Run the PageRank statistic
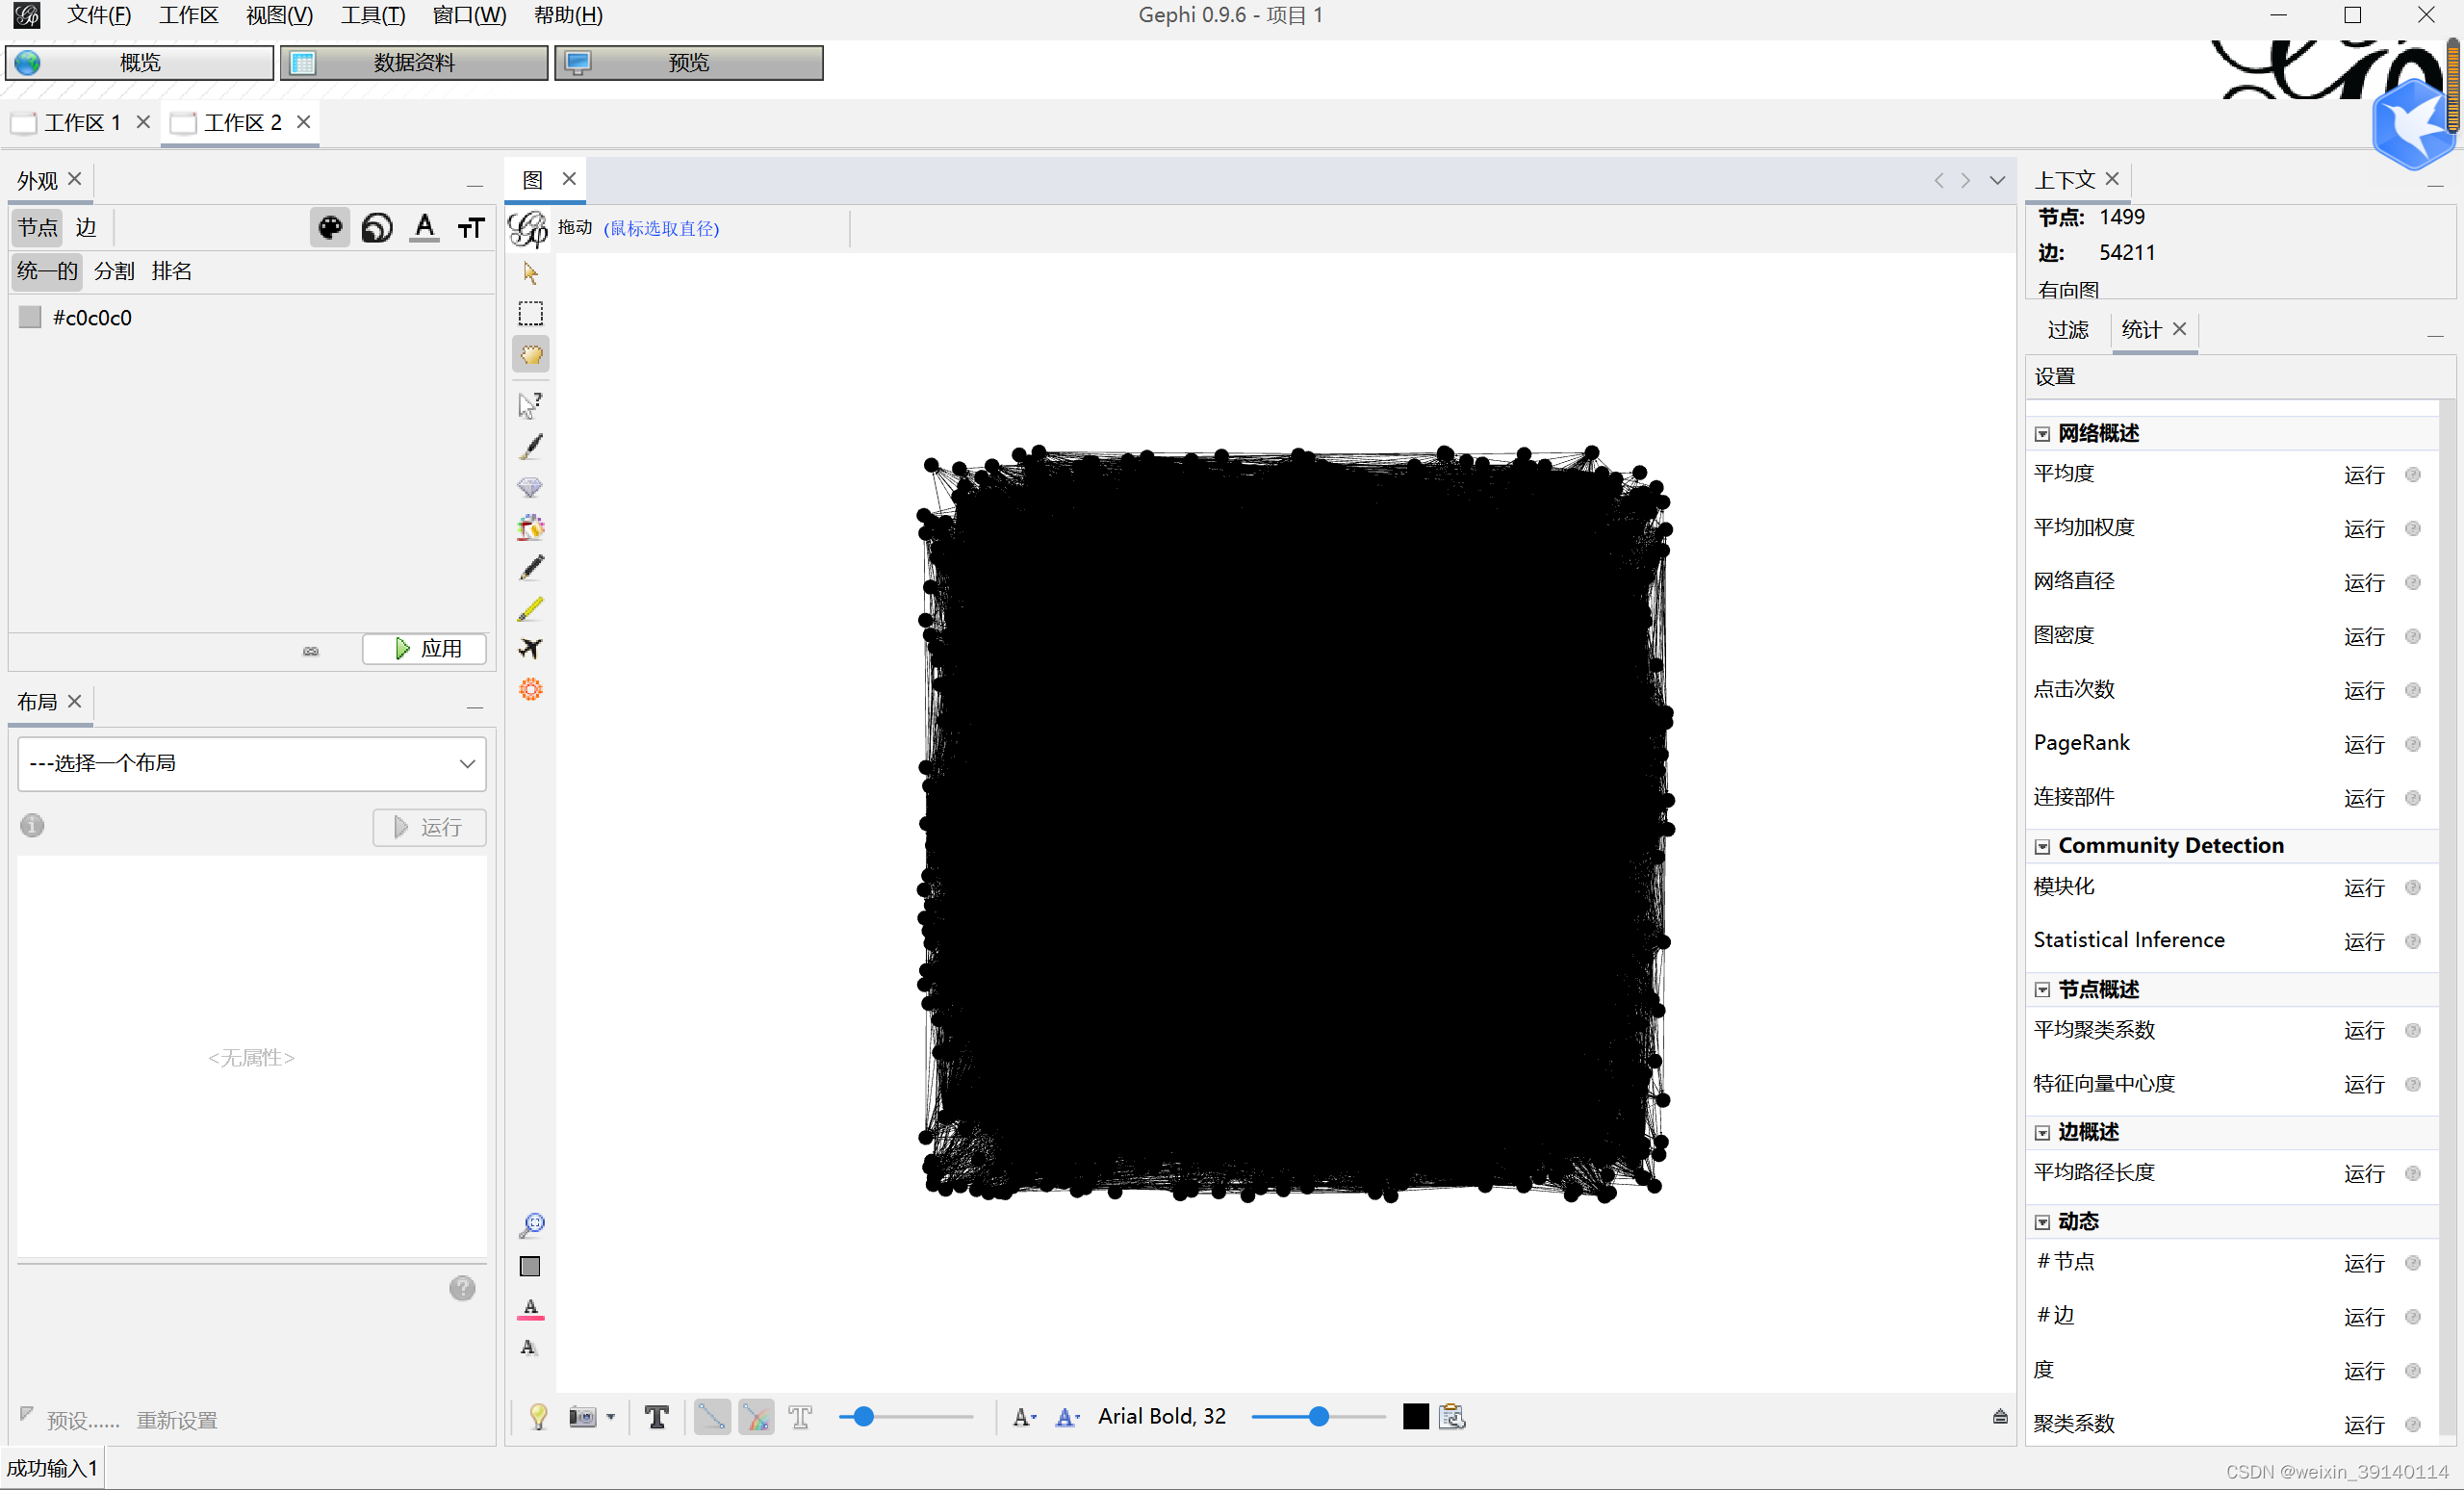This screenshot has width=2464, height=1490. point(2363,744)
